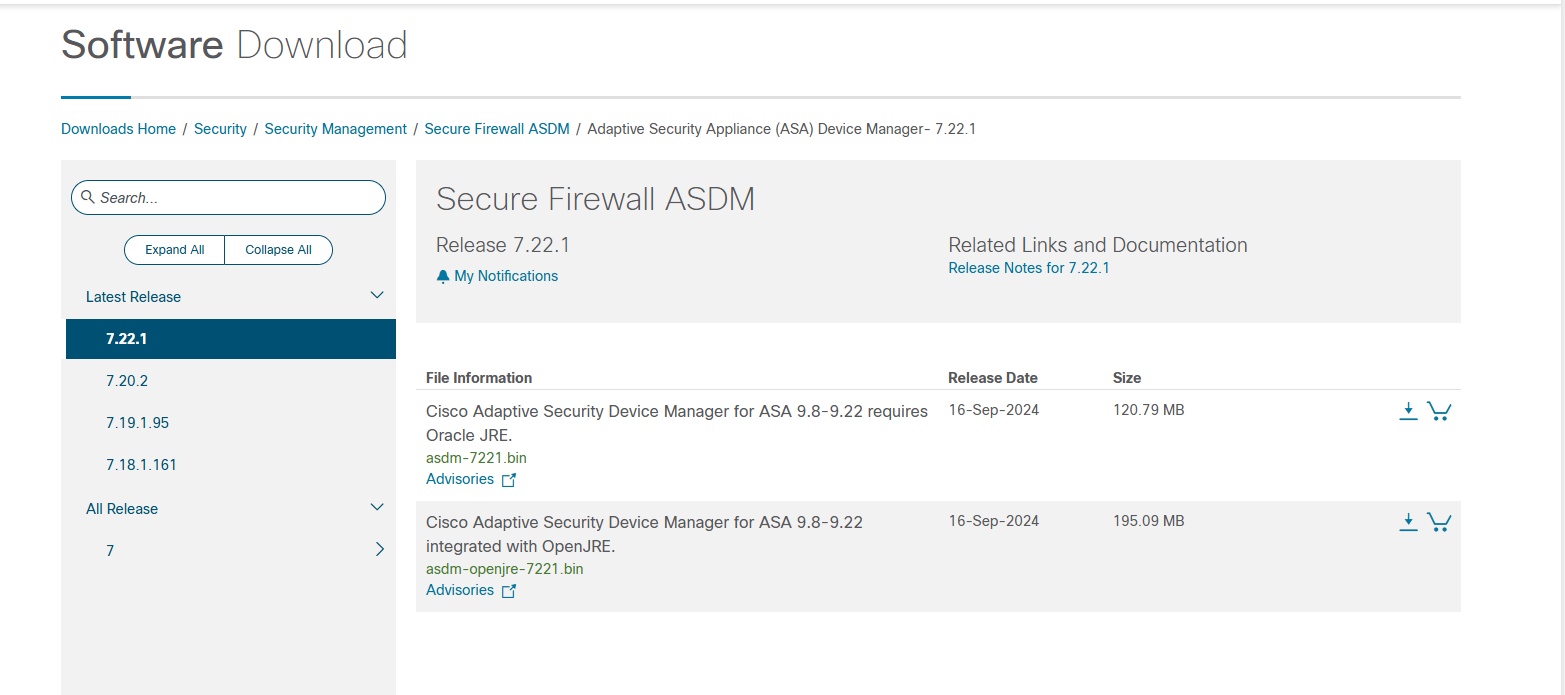The width and height of the screenshot is (1565, 695).
Task: Click the 16-Sep-2024 date for asdm-openjre-7221.bin
Action: (994, 521)
